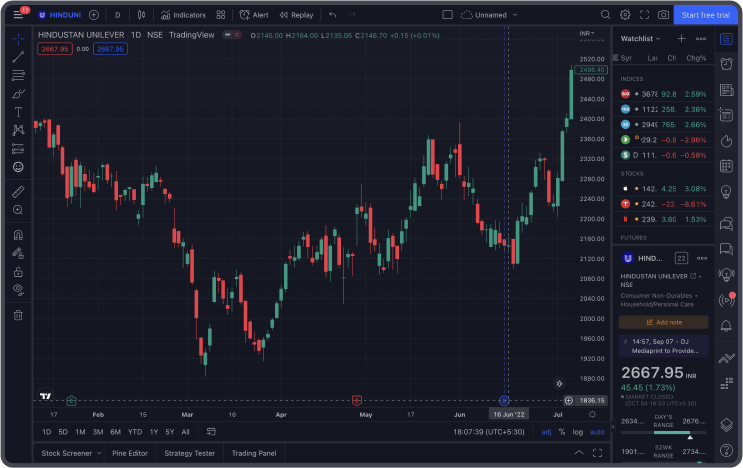
Task: Create a new Alert
Action: [x=254, y=15]
